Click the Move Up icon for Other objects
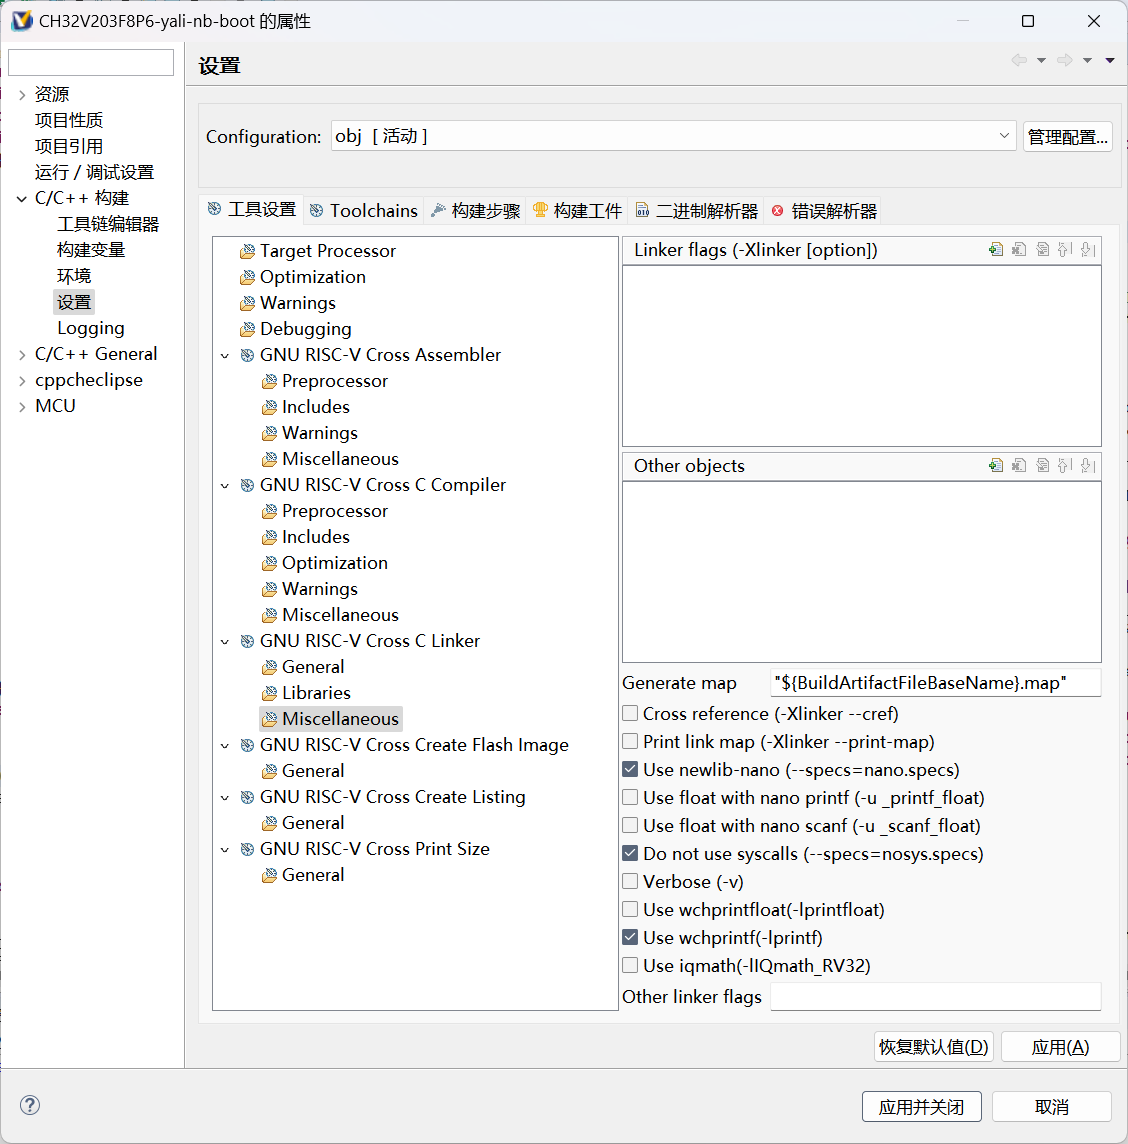This screenshot has height=1144, width=1128. tap(1065, 466)
